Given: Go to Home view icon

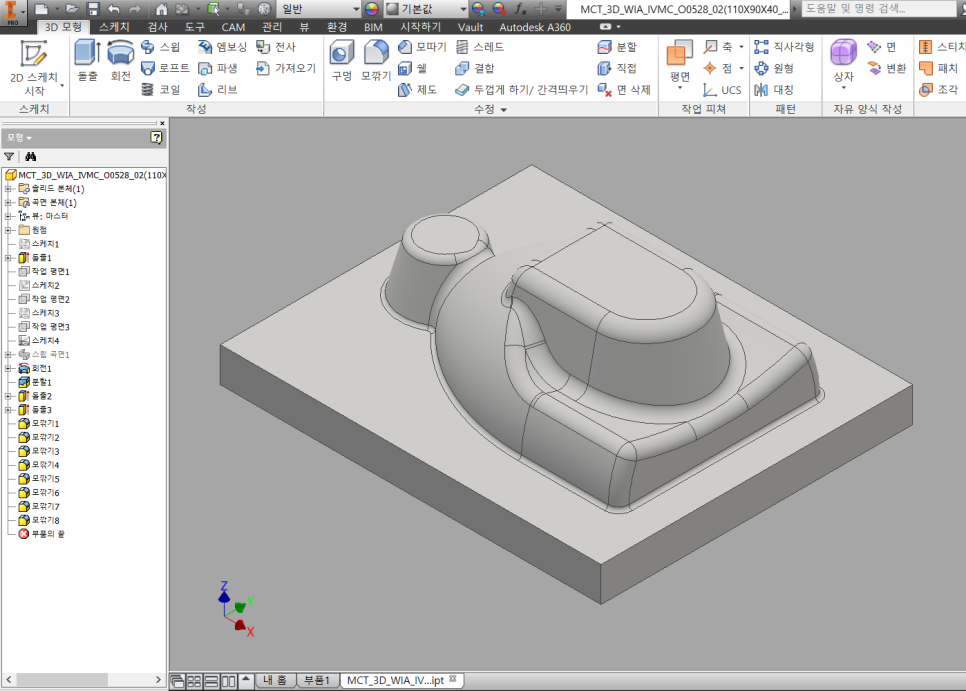Looking at the screenshot, I should click(161, 9).
